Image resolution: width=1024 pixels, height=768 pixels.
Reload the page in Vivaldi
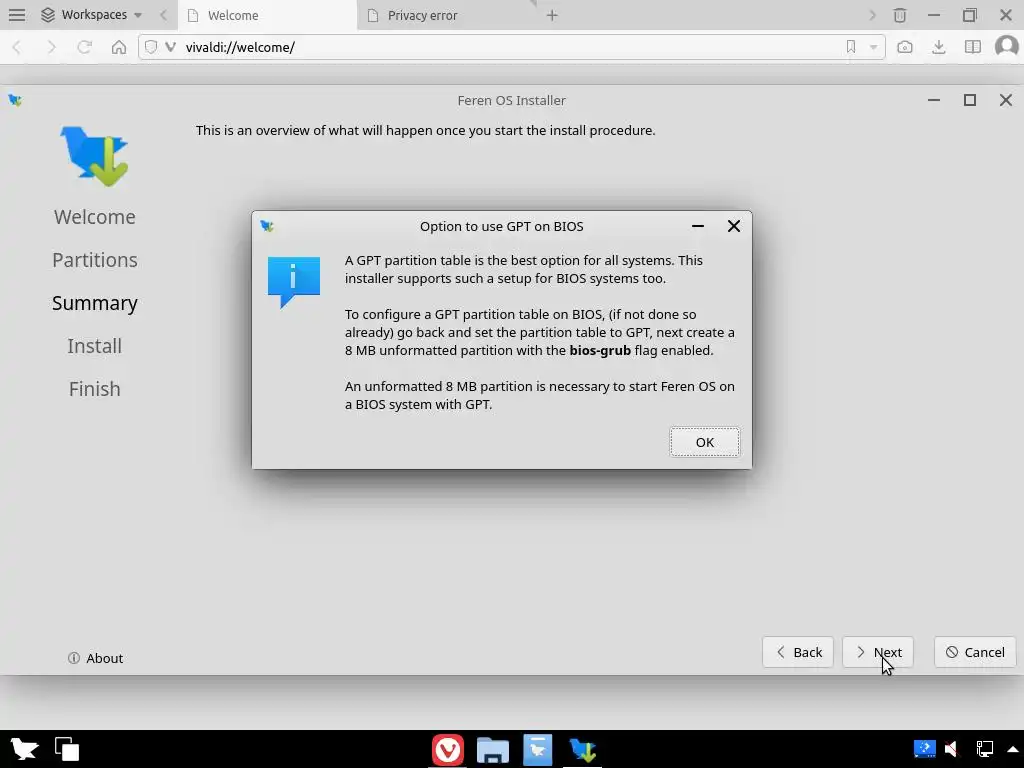click(85, 47)
